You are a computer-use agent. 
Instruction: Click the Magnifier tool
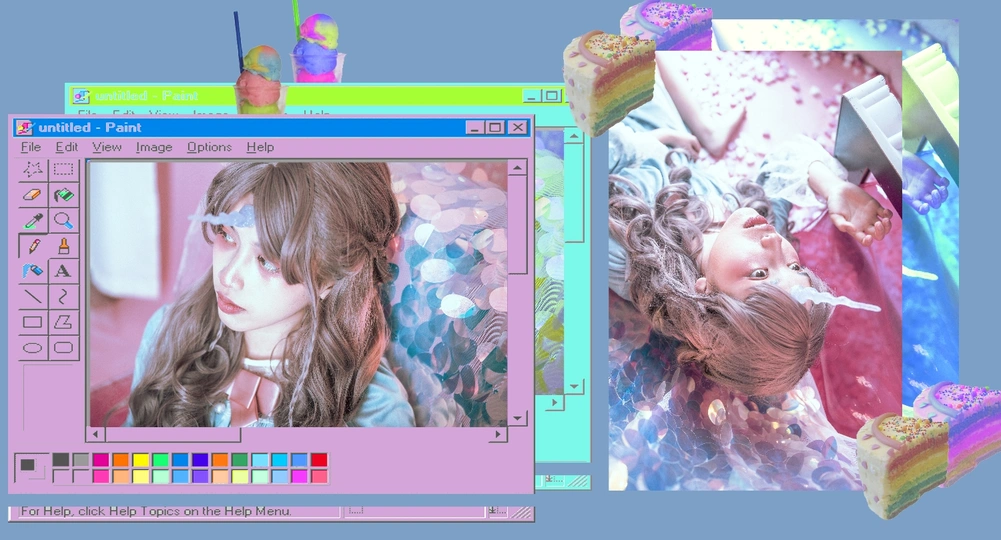click(x=63, y=220)
